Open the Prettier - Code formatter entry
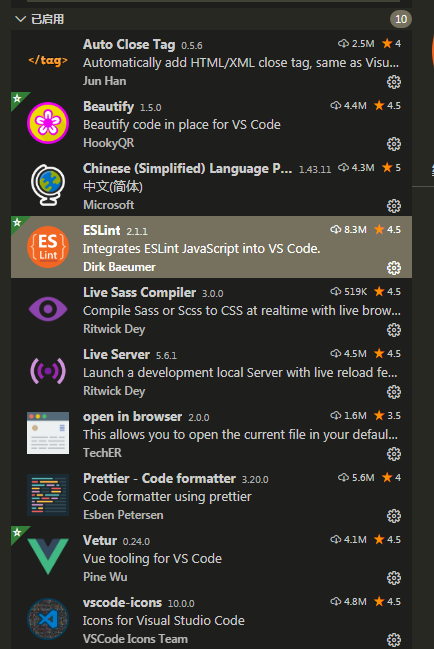 coord(211,495)
